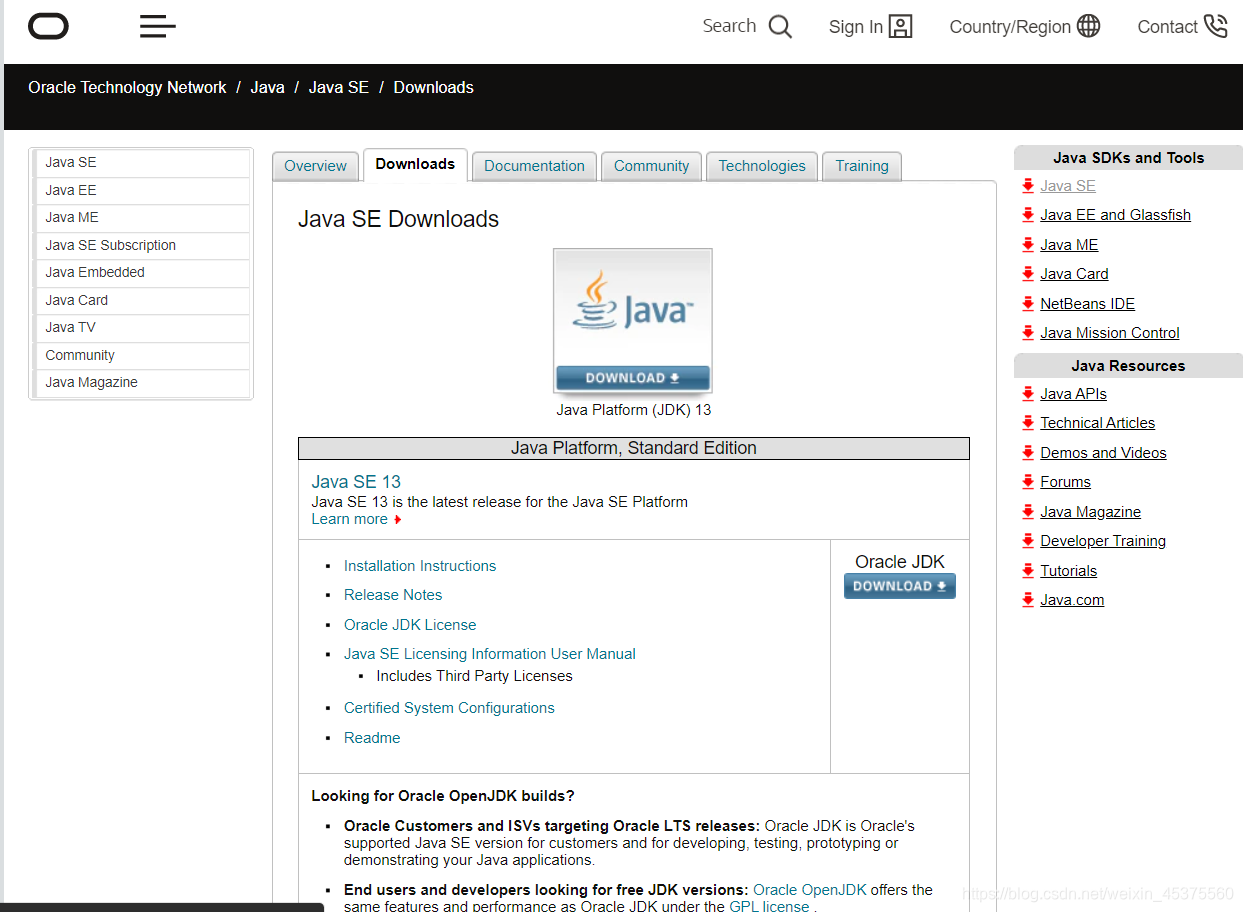
Task: Open Java TV in left sidebar
Action: pos(141,328)
